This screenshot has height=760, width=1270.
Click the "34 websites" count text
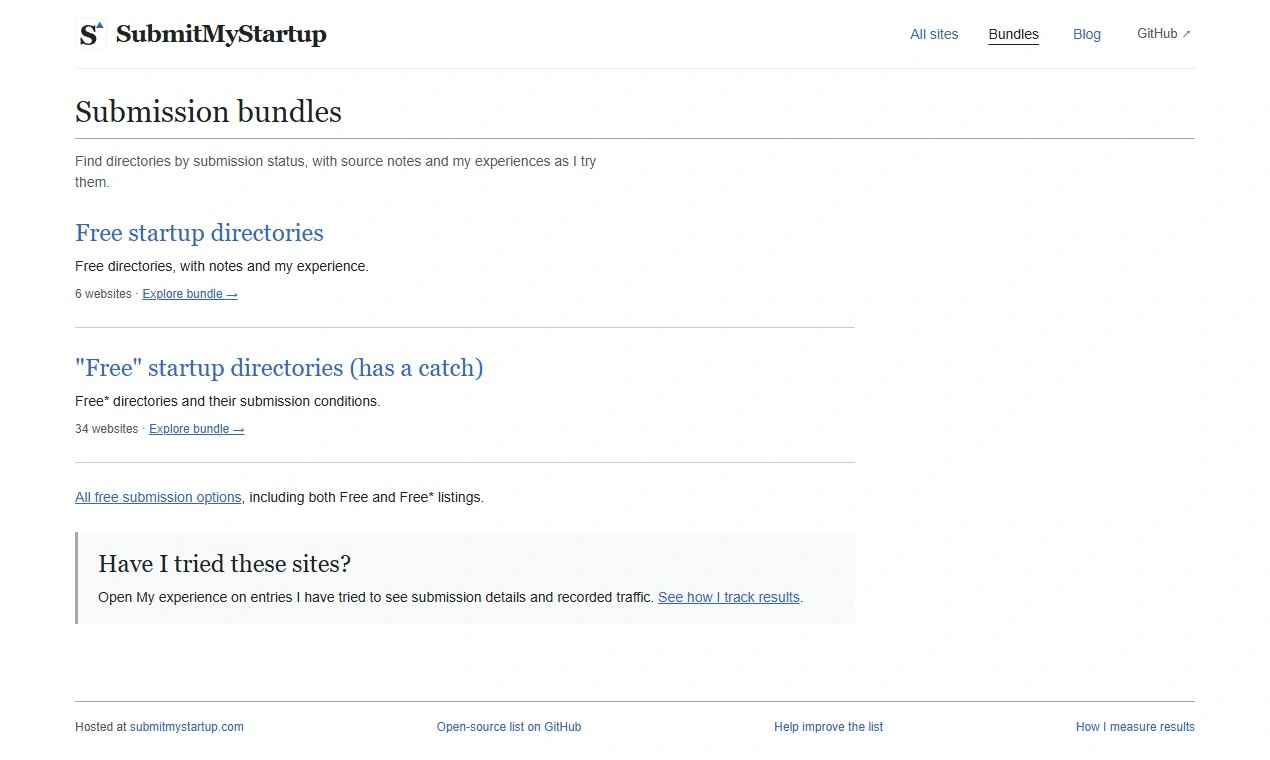click(107, 429)
